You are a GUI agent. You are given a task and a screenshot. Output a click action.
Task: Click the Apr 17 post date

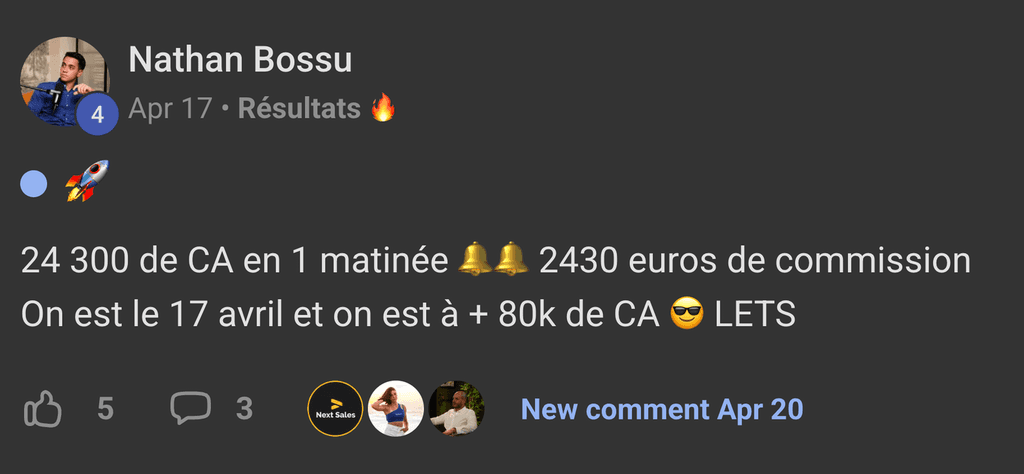tap(170, 109)
